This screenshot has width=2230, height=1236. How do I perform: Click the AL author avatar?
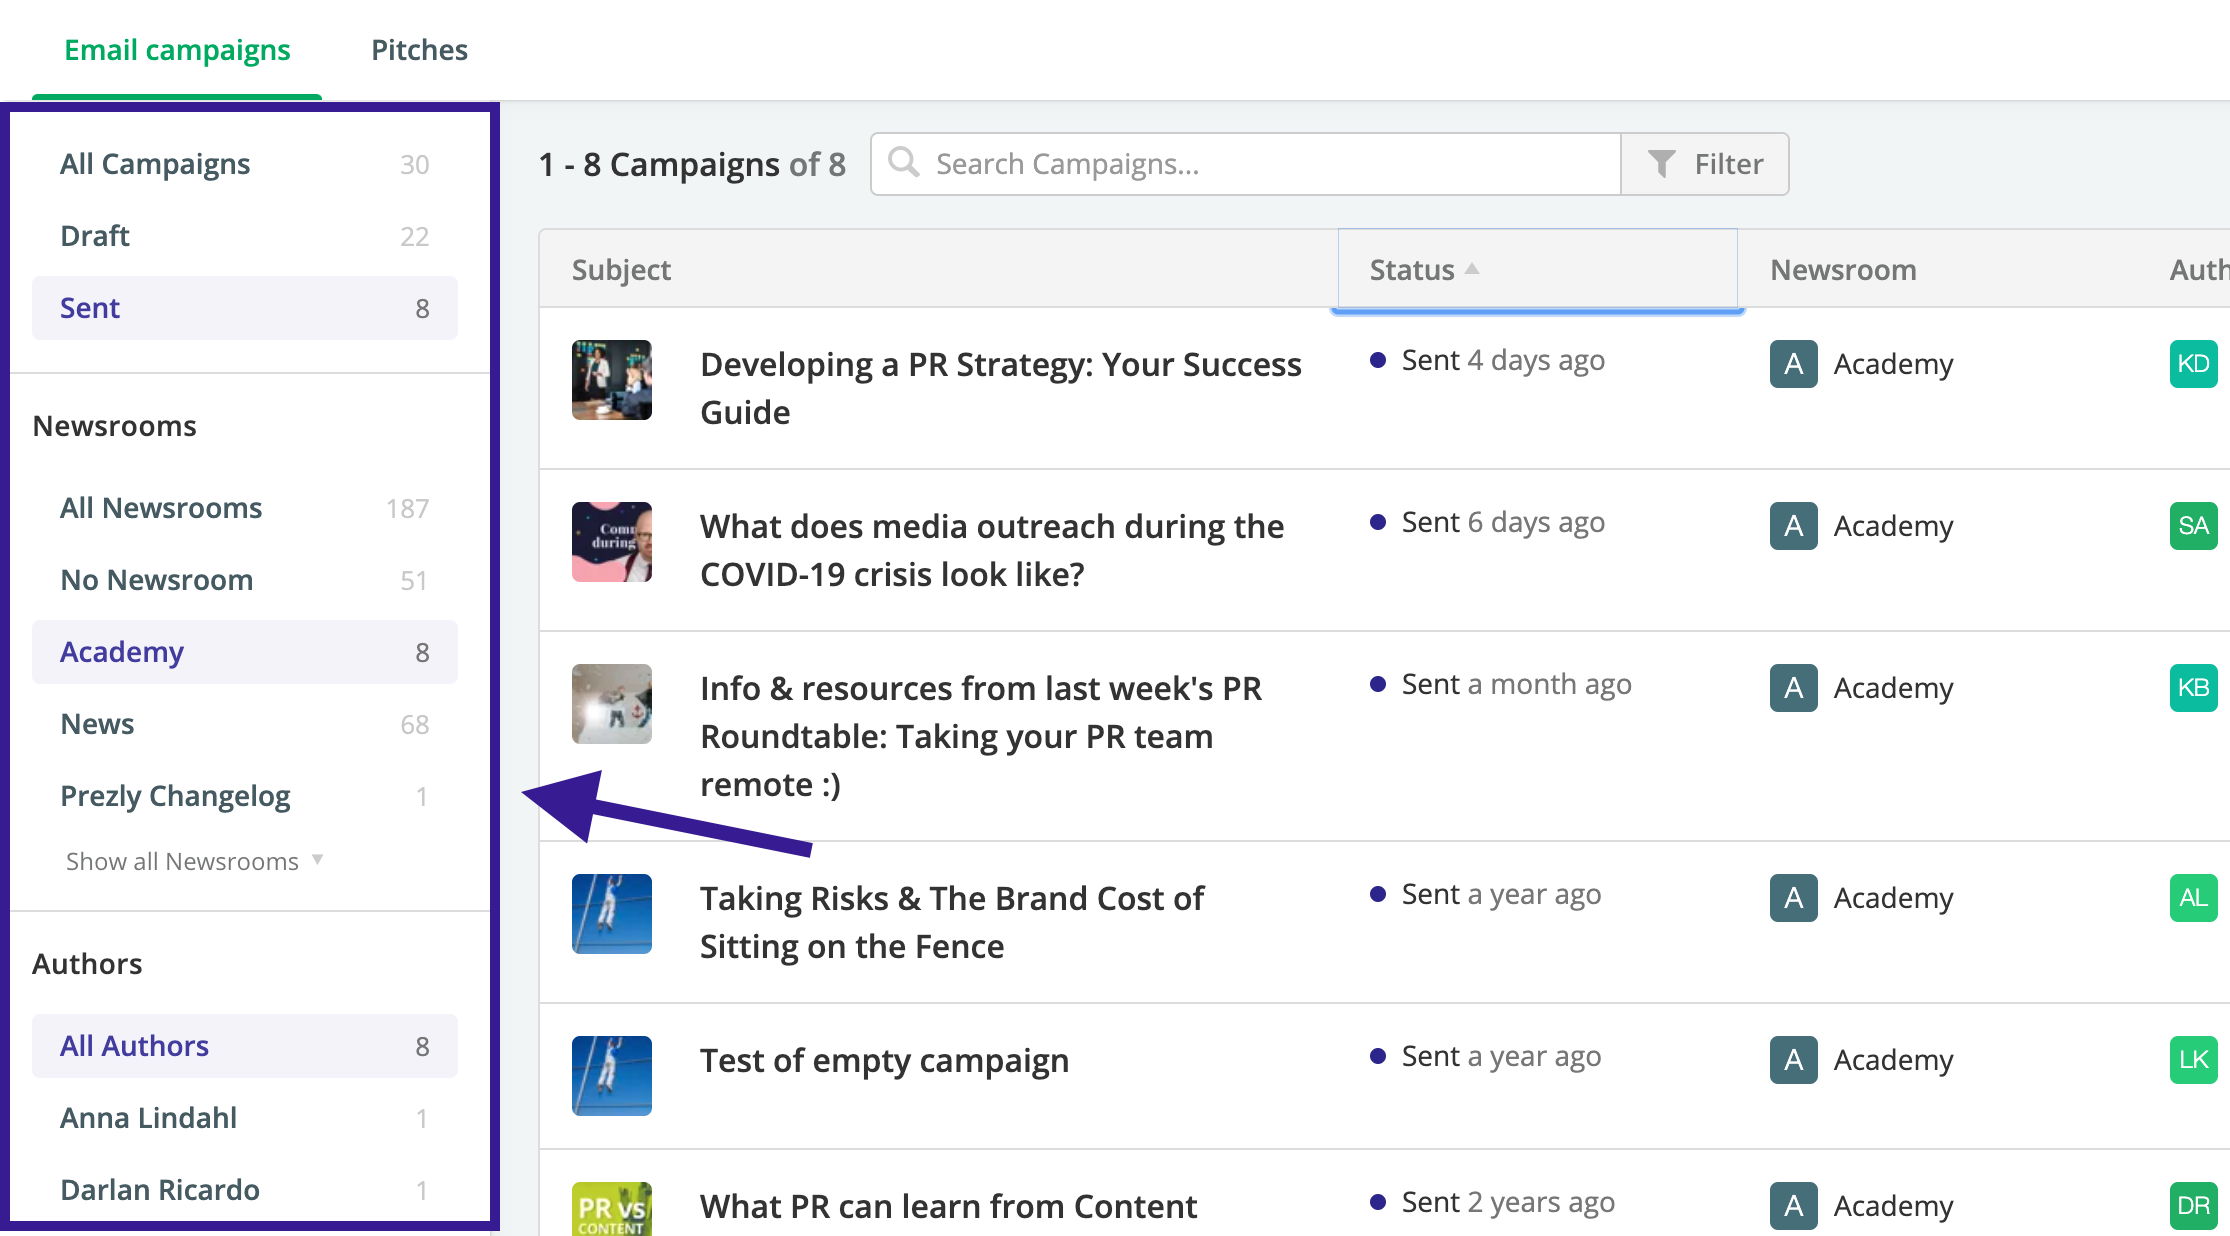click(2194, 898)
